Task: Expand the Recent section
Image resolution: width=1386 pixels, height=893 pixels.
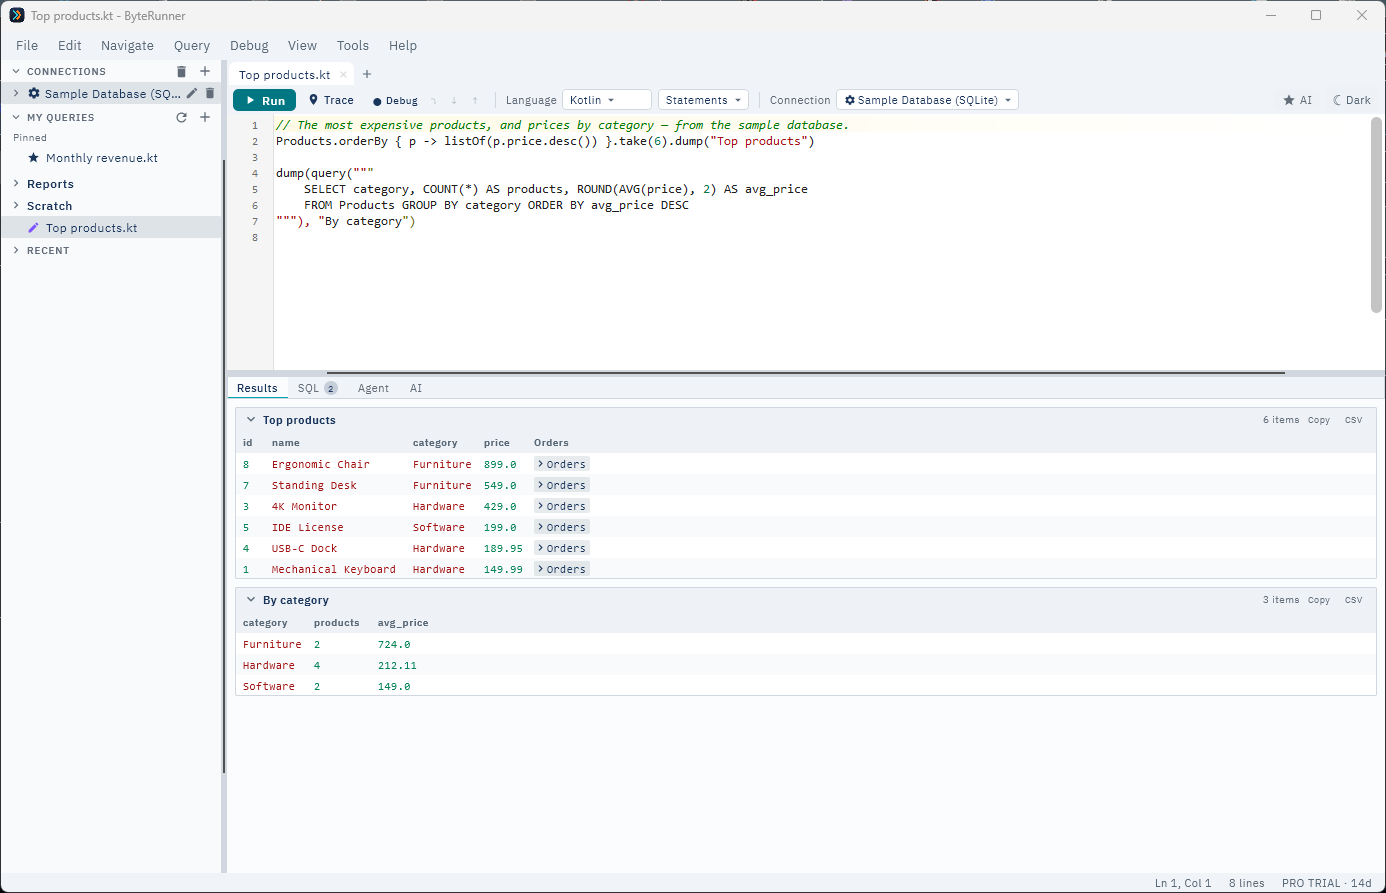Action: click(x=16, y=250)
